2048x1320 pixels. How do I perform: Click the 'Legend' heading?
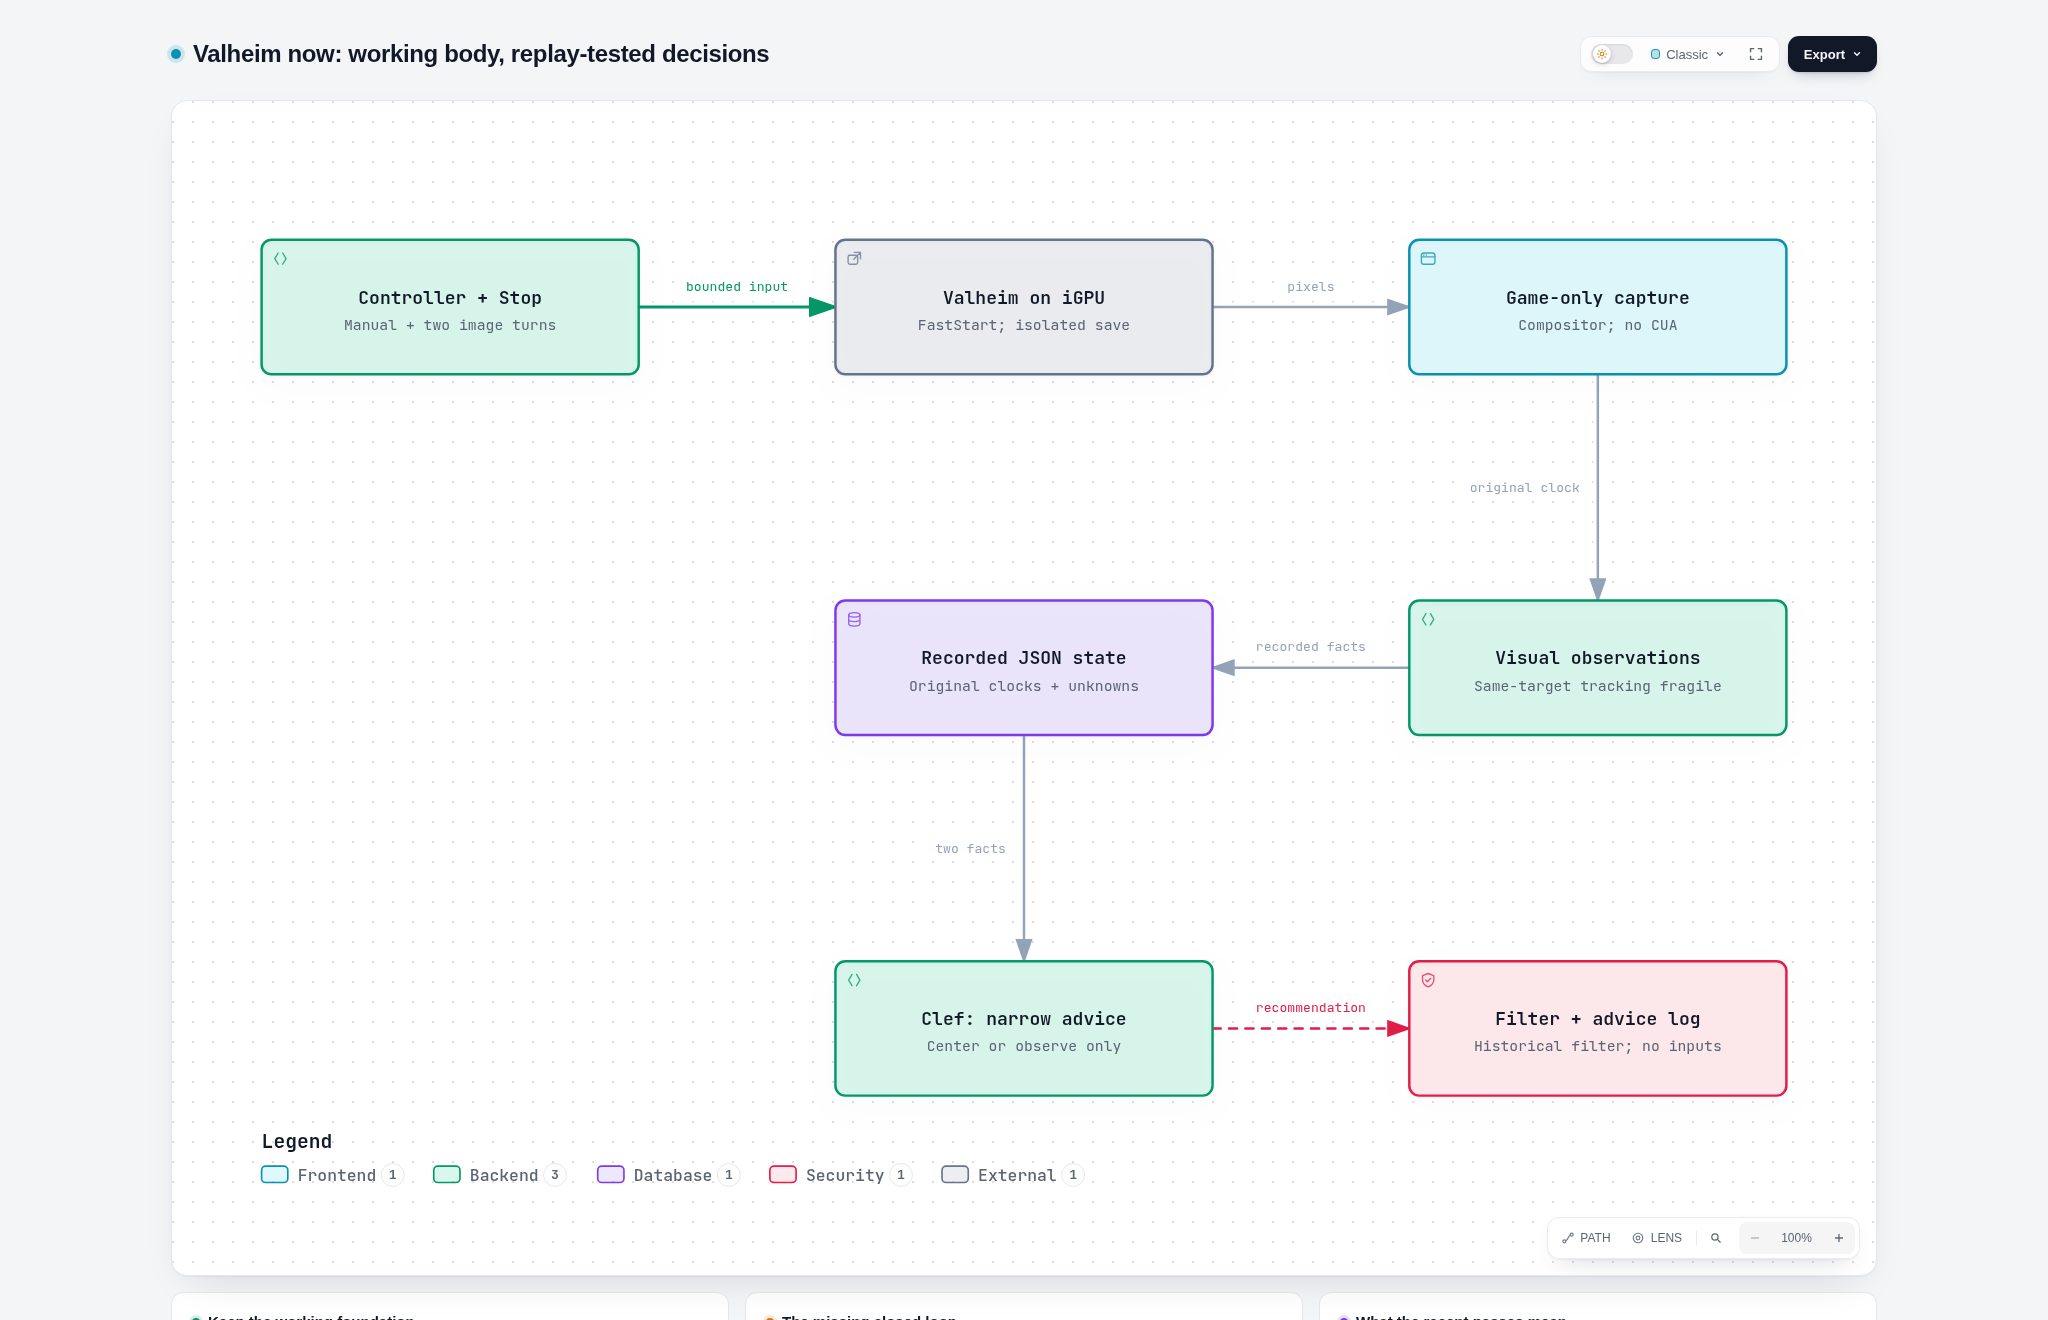(297, 1141)
